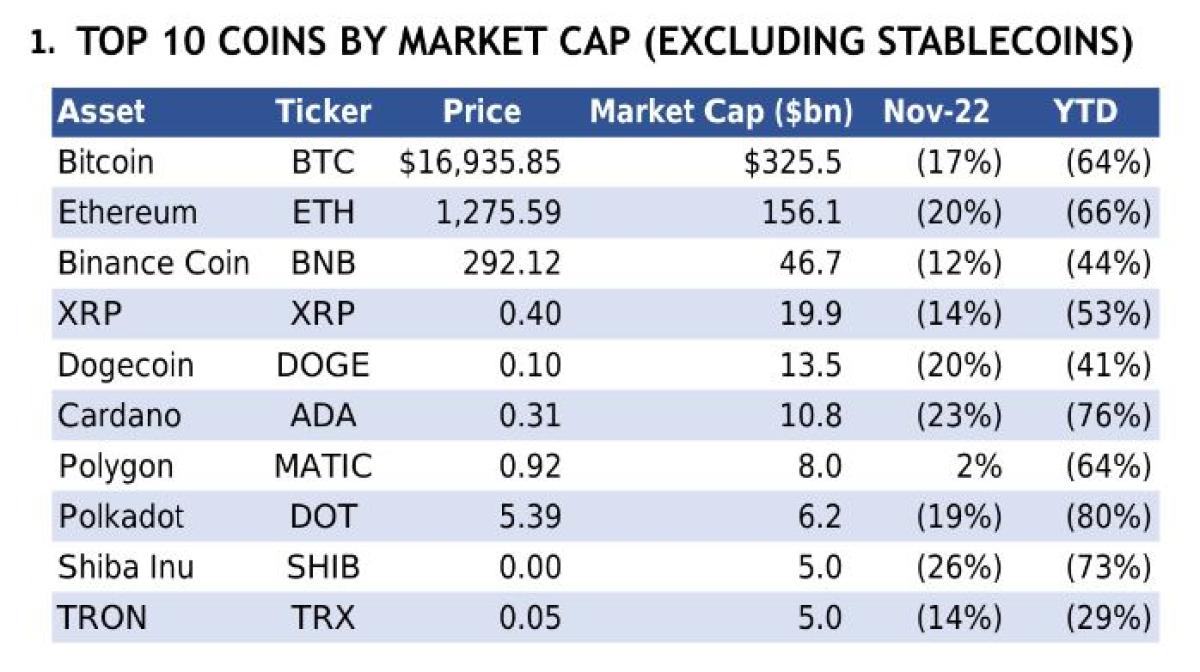The width and height of the screenshot is (1200, 672).
Task: Click the DOGE ticker cell
Action: [x=323, y=365]
